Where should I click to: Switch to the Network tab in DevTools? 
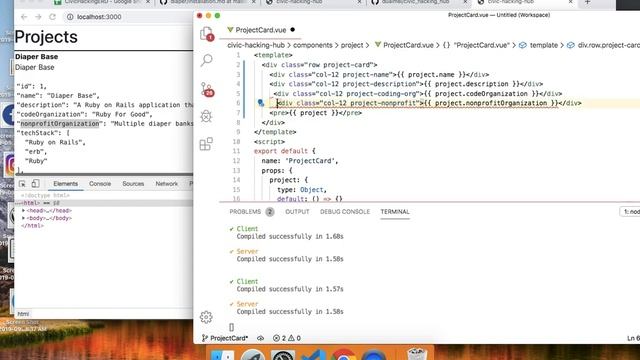(x=167, y=184)
